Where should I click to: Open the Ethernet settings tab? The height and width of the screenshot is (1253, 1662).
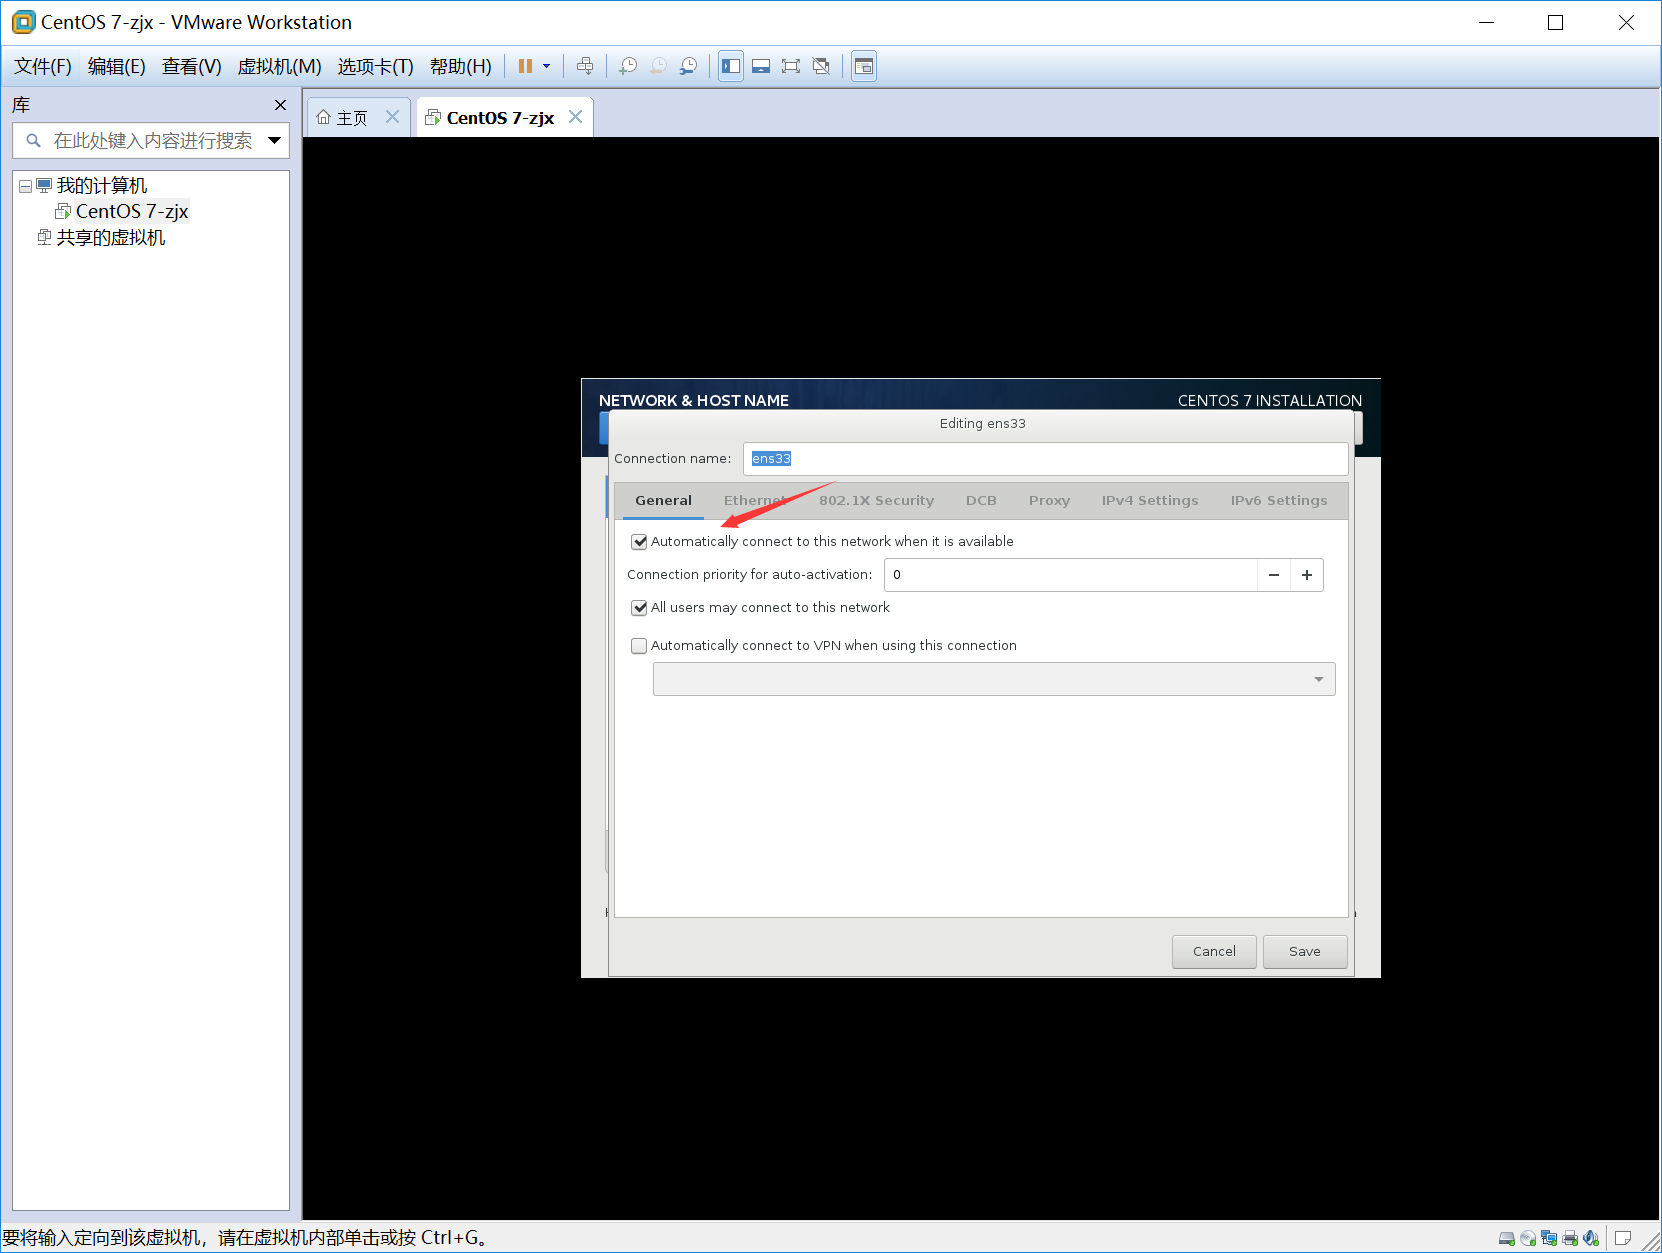755,501
